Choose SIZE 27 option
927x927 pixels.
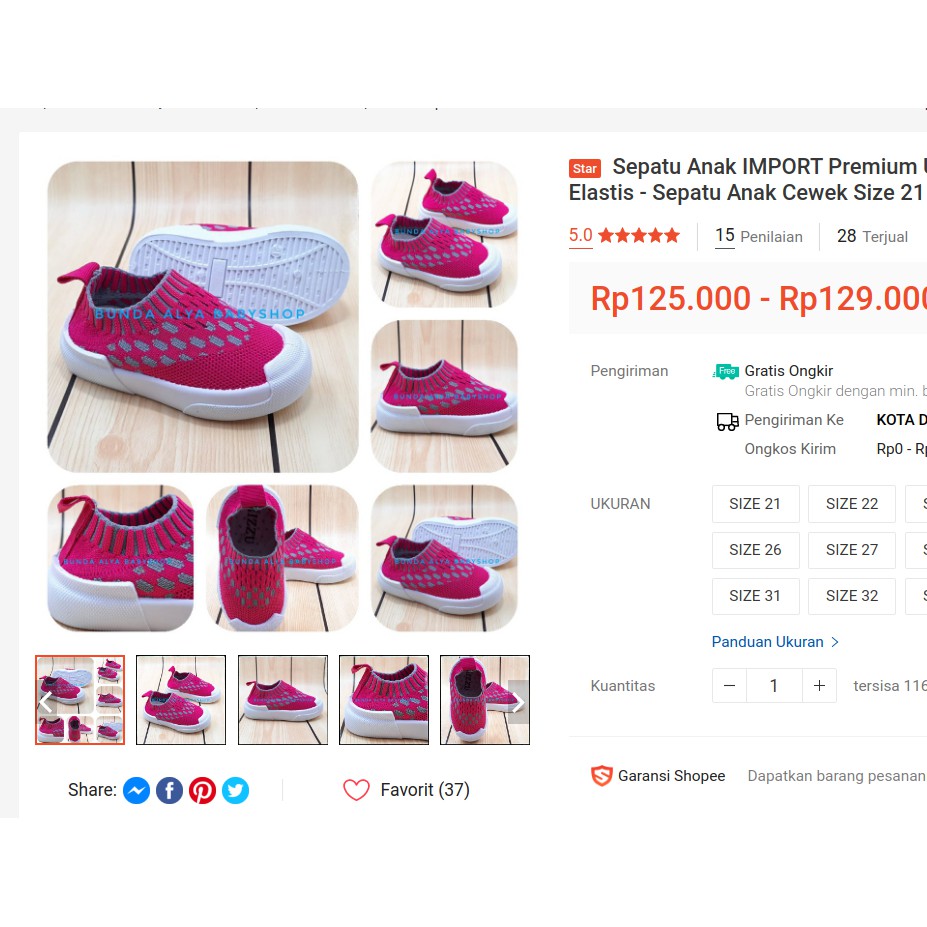click(x=852, y=550)
